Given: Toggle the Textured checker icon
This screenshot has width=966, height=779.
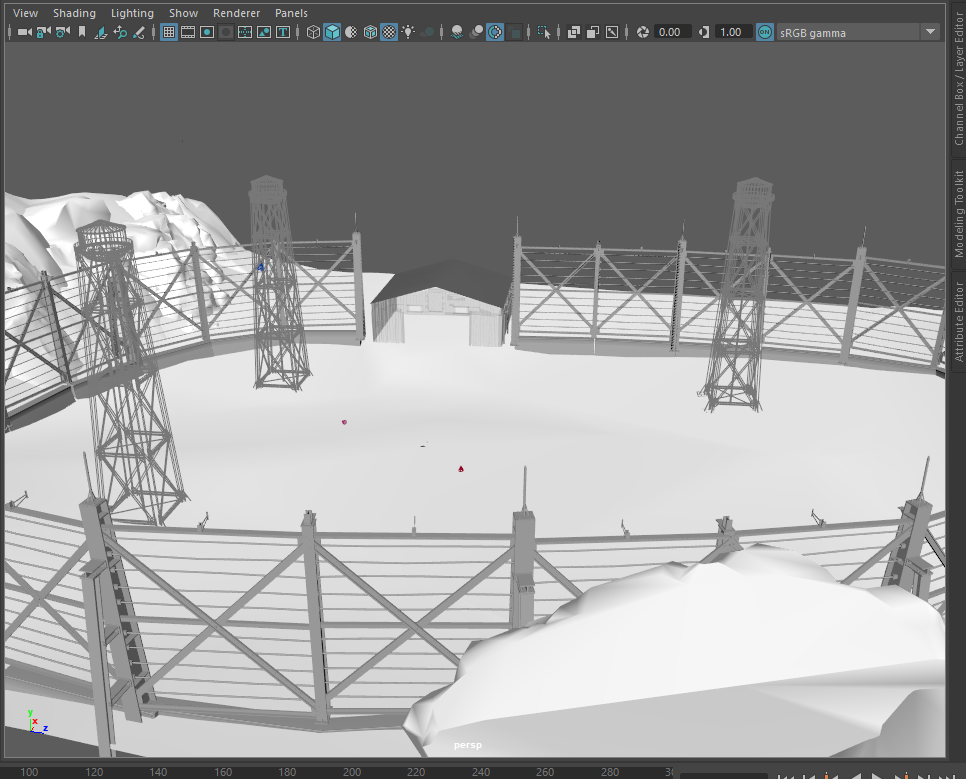Looking at the screenshot, I should point(389,32).
